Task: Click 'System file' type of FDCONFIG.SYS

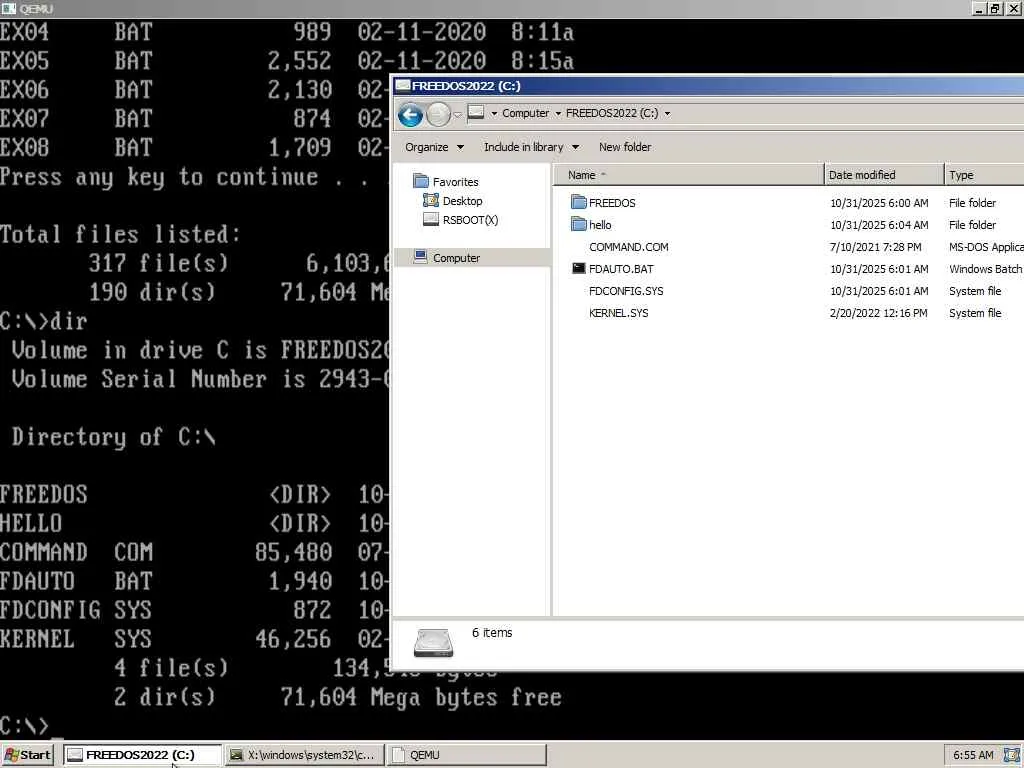Action: (975, 291)
